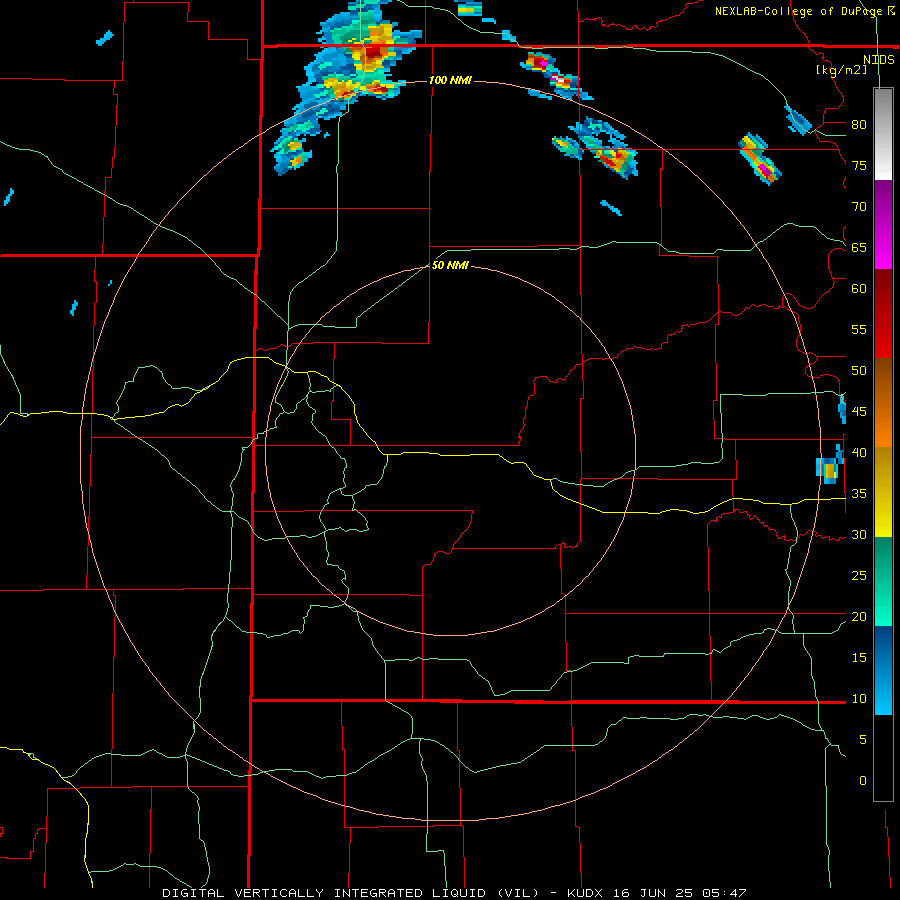This screenshot has width=900, height=900.
Task: Select the brown-orange segment of color bar
Action: pyautogui.click(x=883, y=403)
